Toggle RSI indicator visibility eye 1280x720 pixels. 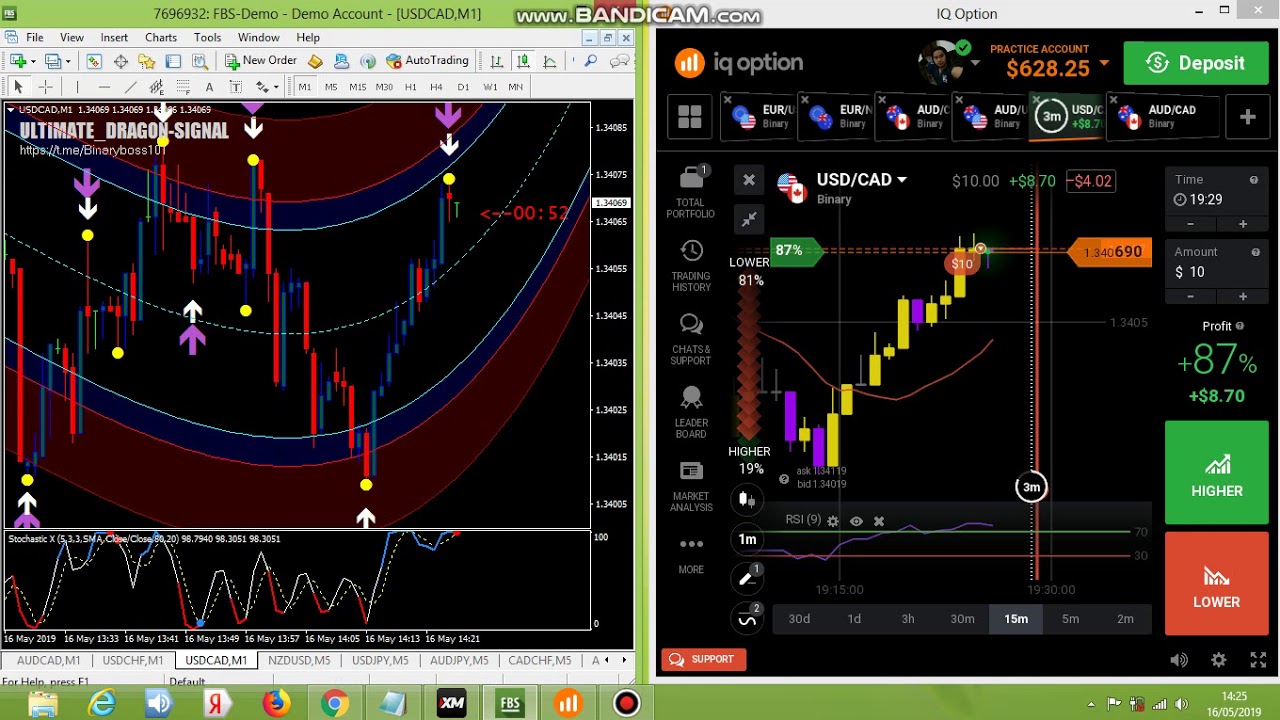(856, 521)
